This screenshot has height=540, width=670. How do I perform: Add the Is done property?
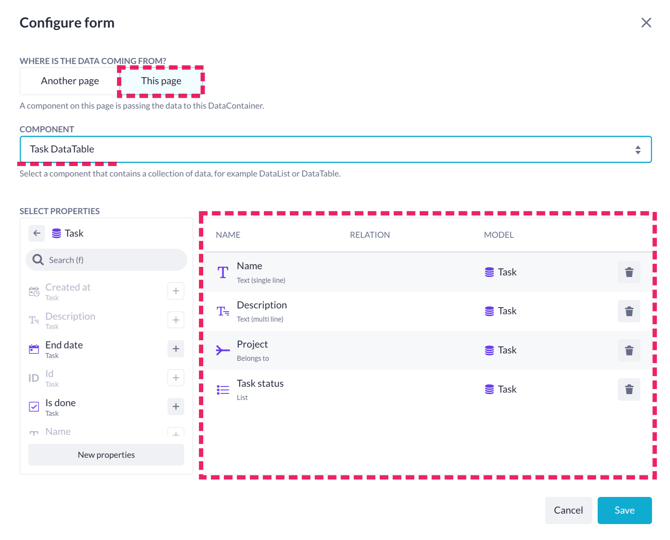pyautogui.click(x=176, y=406)
